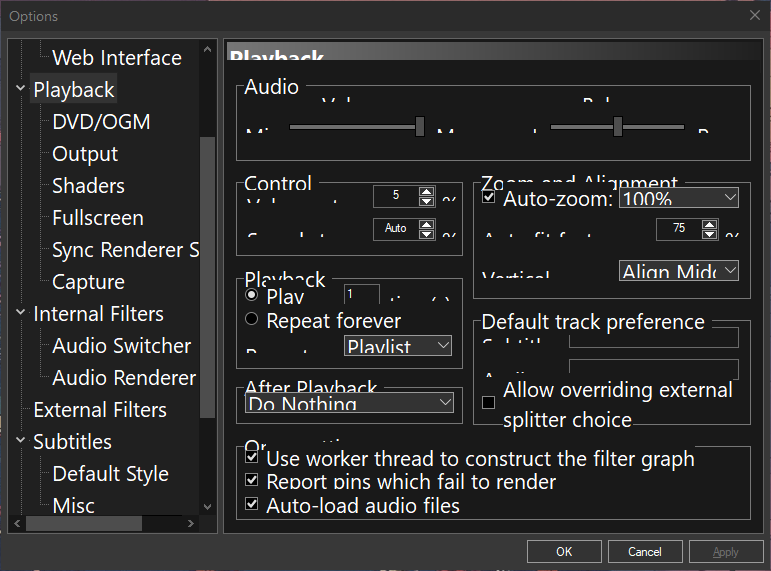Select the Repeat forever radio button
Viewport: 771px width, 571px height.
(251, 319)
